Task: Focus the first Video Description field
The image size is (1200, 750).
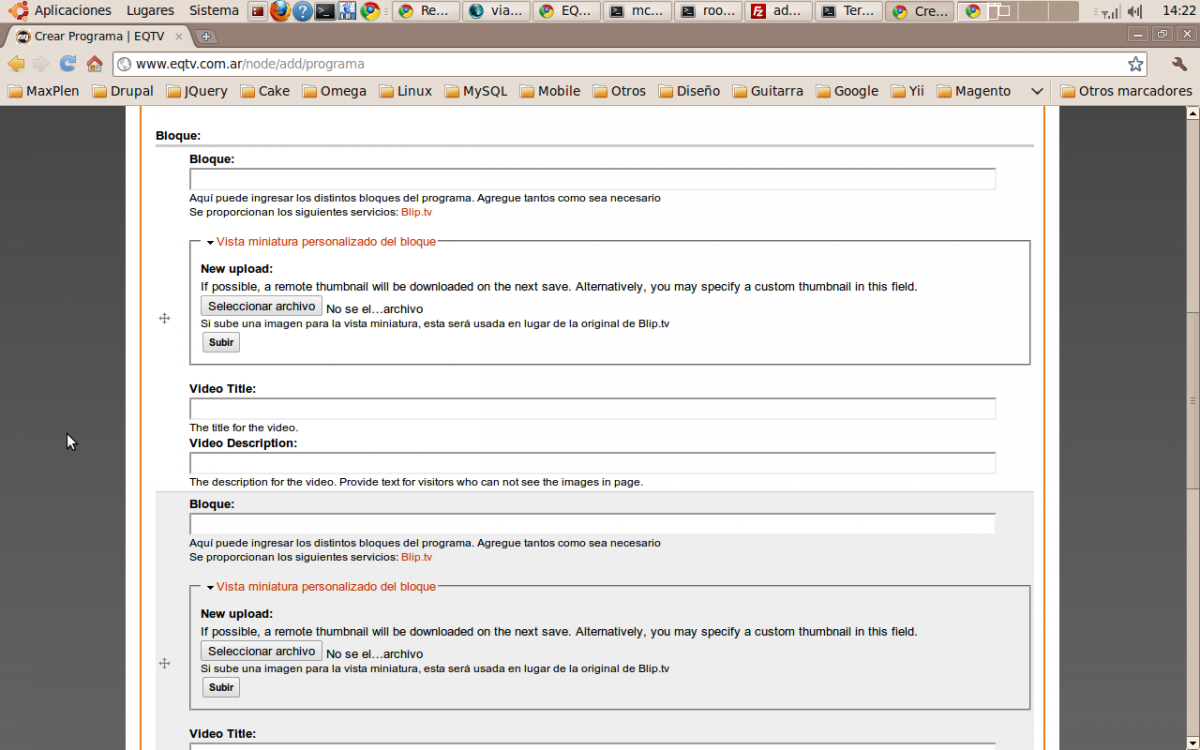Action: click(x=593, y=463)
